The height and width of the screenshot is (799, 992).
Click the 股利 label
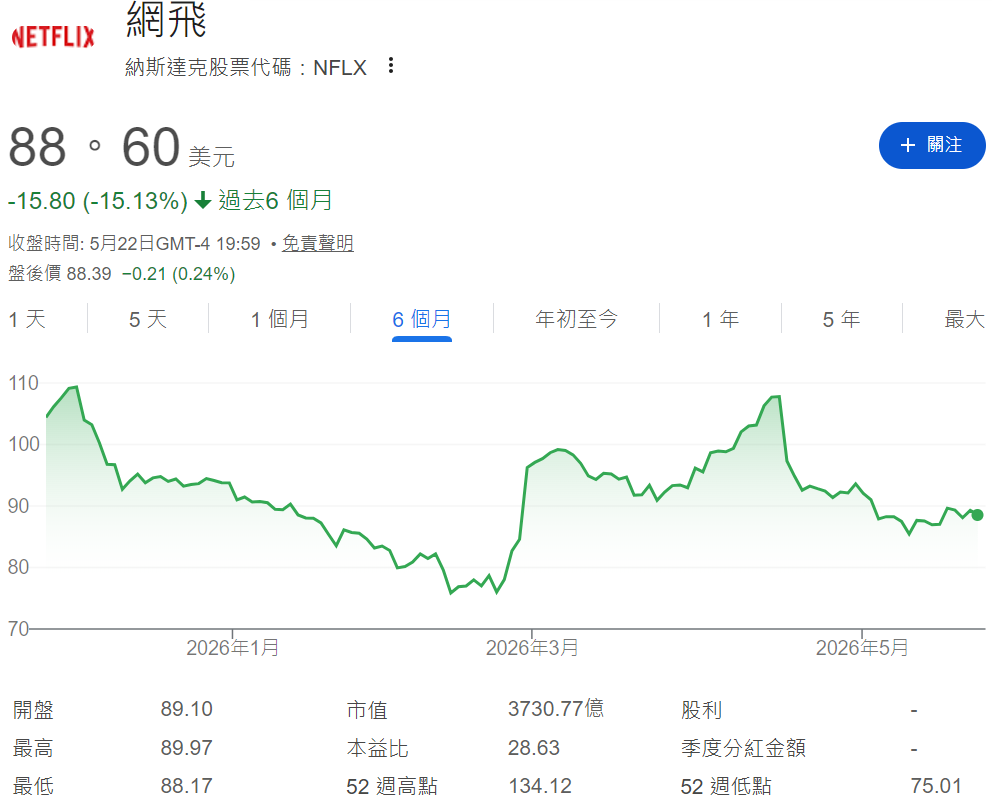click(702, 710)
